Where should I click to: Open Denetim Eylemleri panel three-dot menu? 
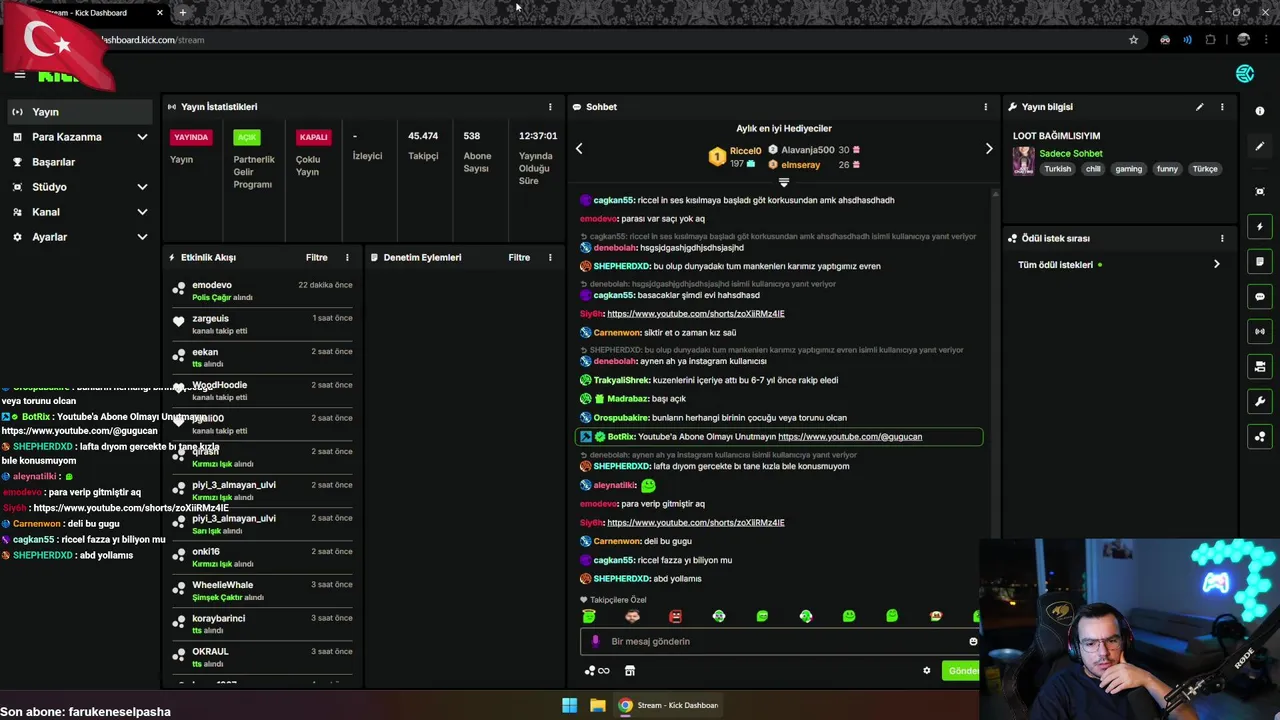(549, 257)
